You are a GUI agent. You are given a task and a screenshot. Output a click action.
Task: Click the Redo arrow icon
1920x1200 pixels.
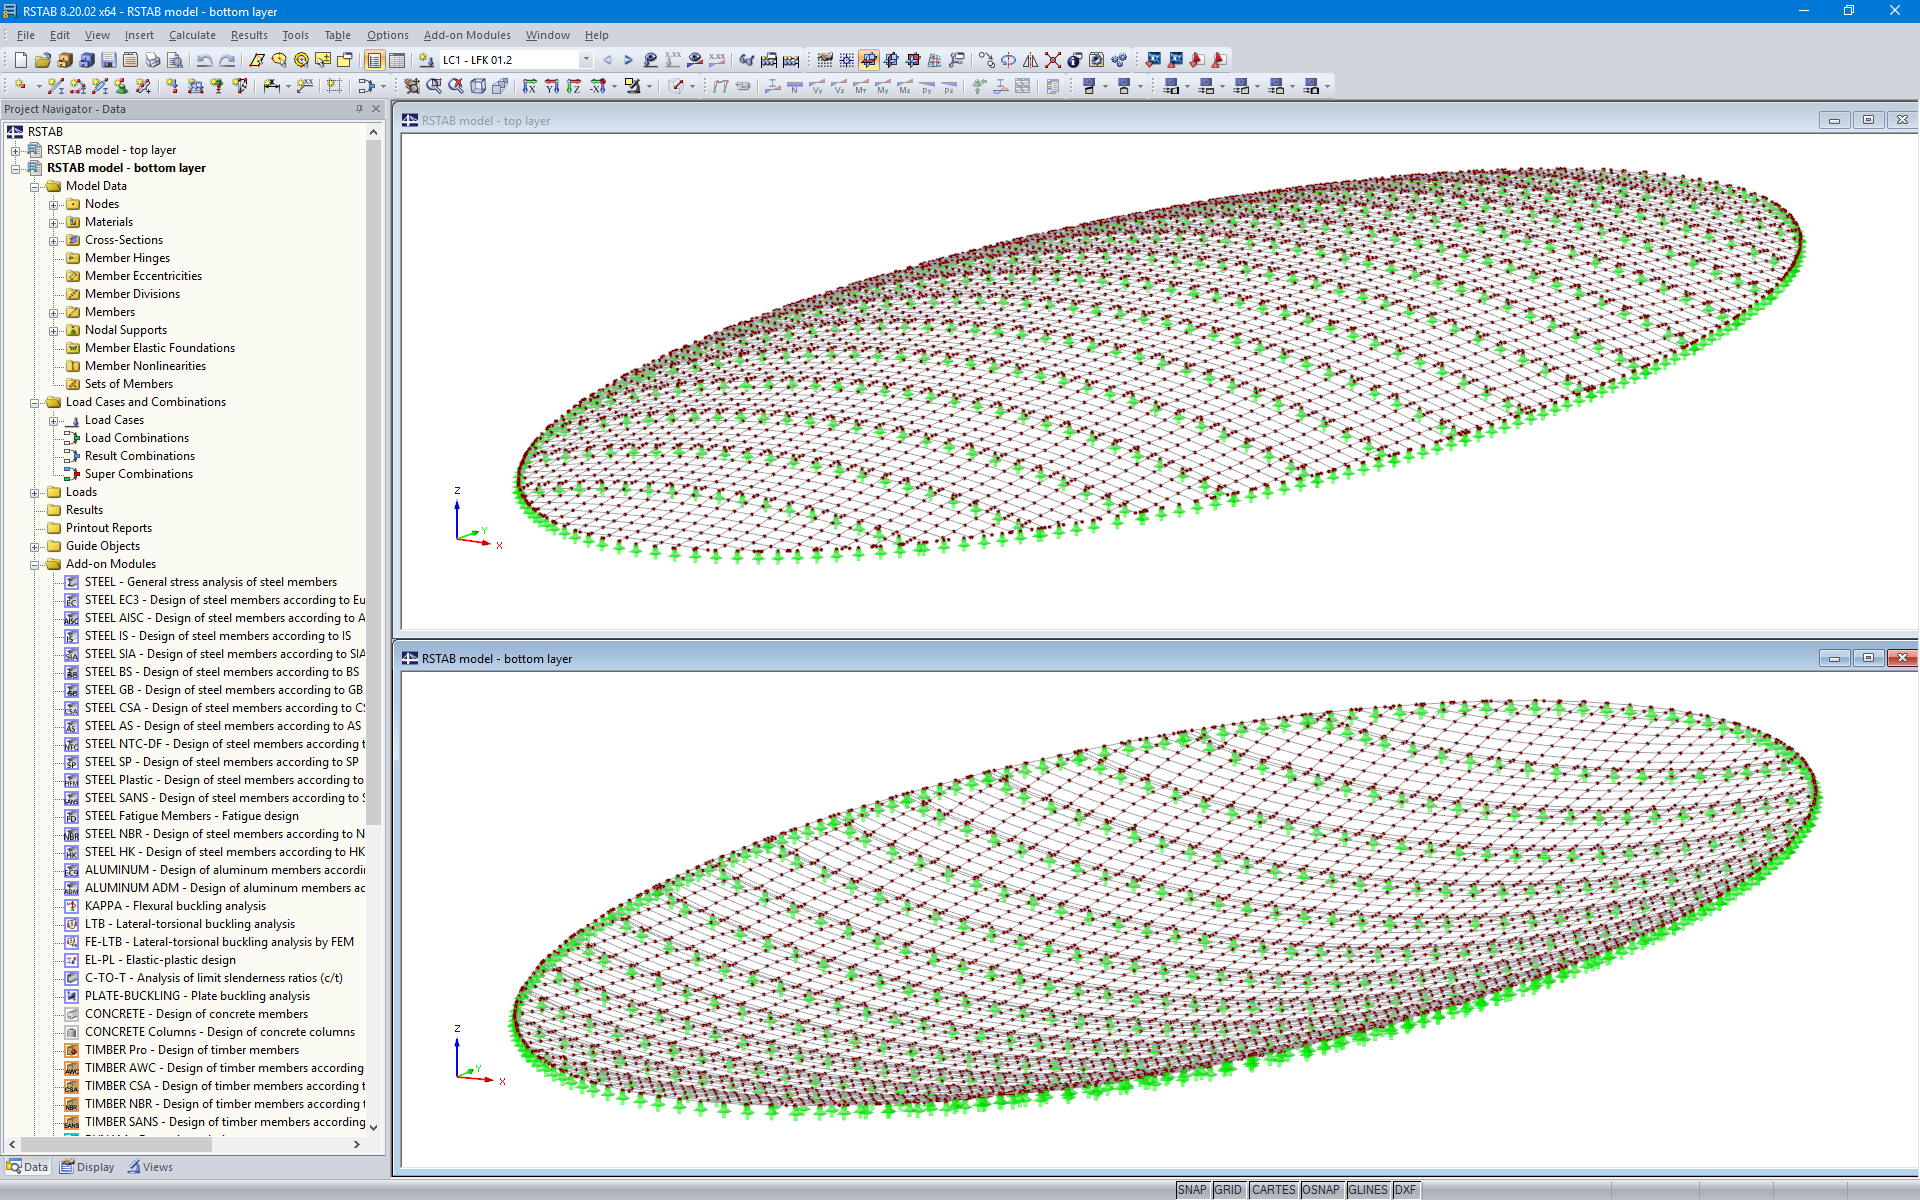228,60
